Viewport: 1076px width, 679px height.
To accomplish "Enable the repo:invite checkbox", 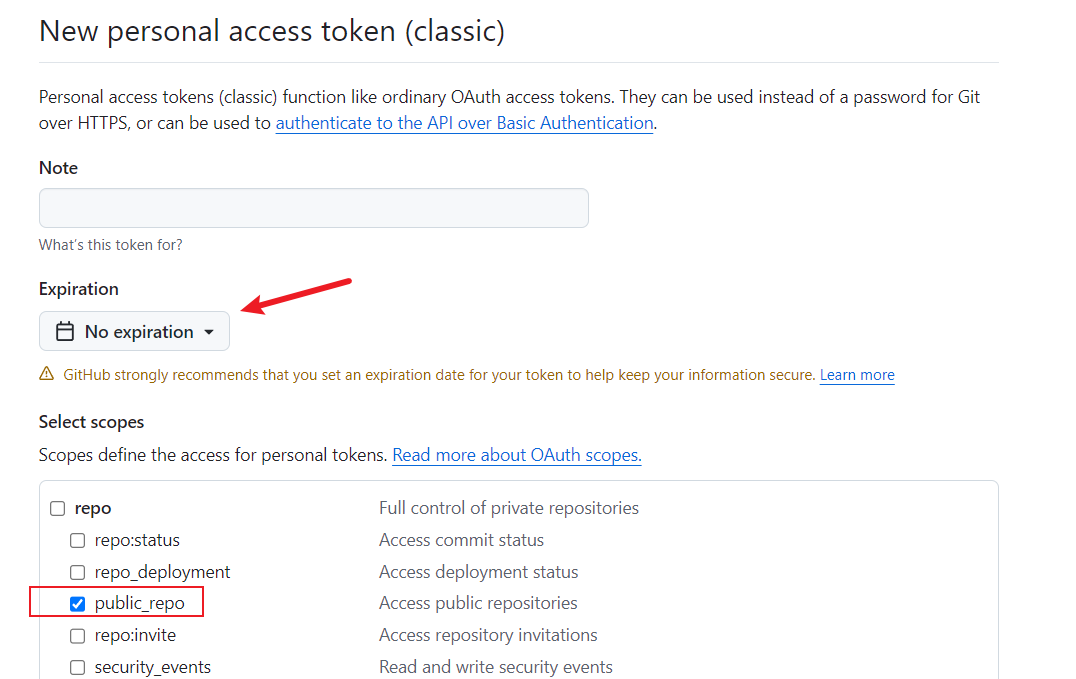I will pyautogui.click(x=77, y=636).
